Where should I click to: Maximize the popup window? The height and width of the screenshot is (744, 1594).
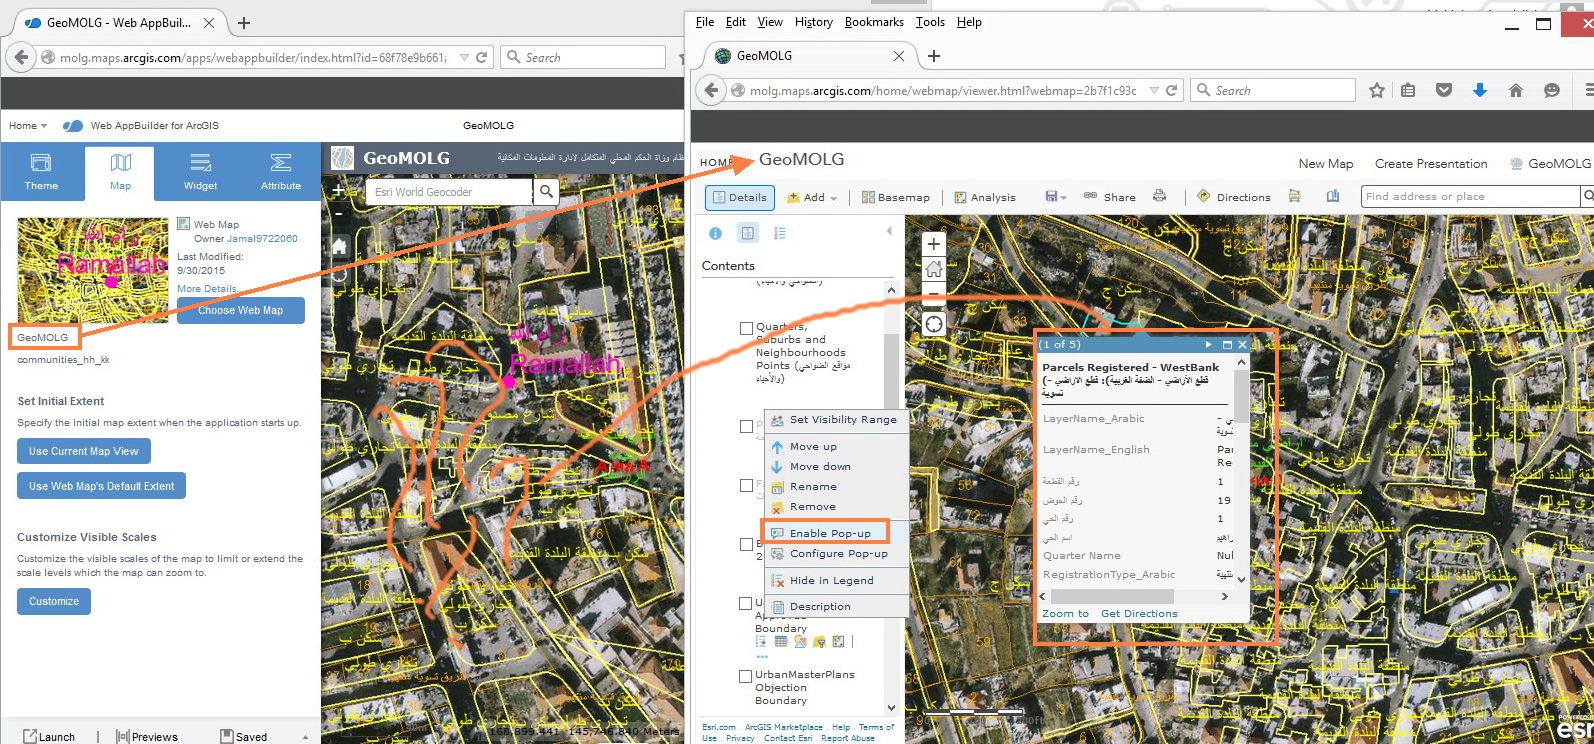(1227, 344)
